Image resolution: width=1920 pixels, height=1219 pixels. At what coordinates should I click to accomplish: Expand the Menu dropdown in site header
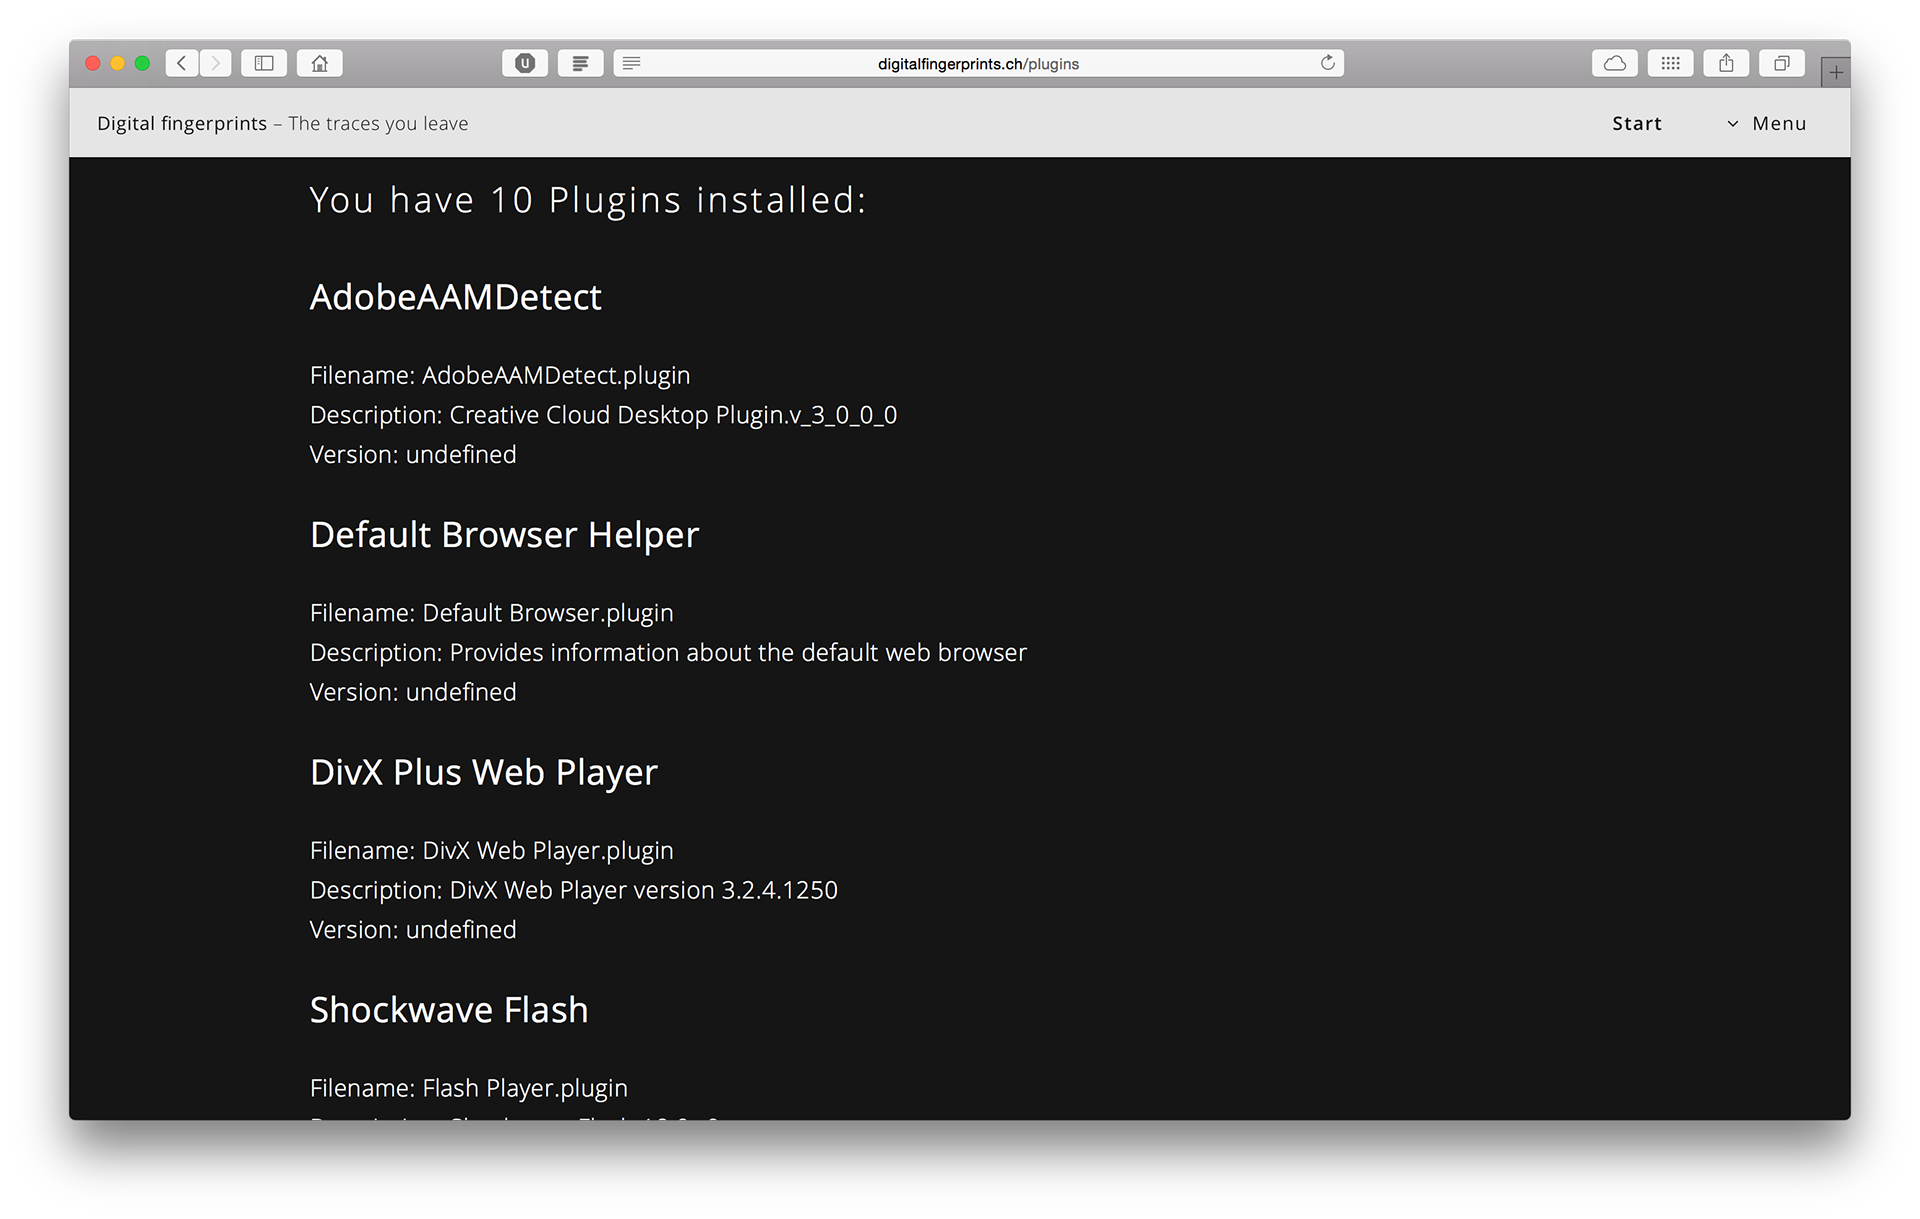pyautogui.click(x=1767, y=123)
